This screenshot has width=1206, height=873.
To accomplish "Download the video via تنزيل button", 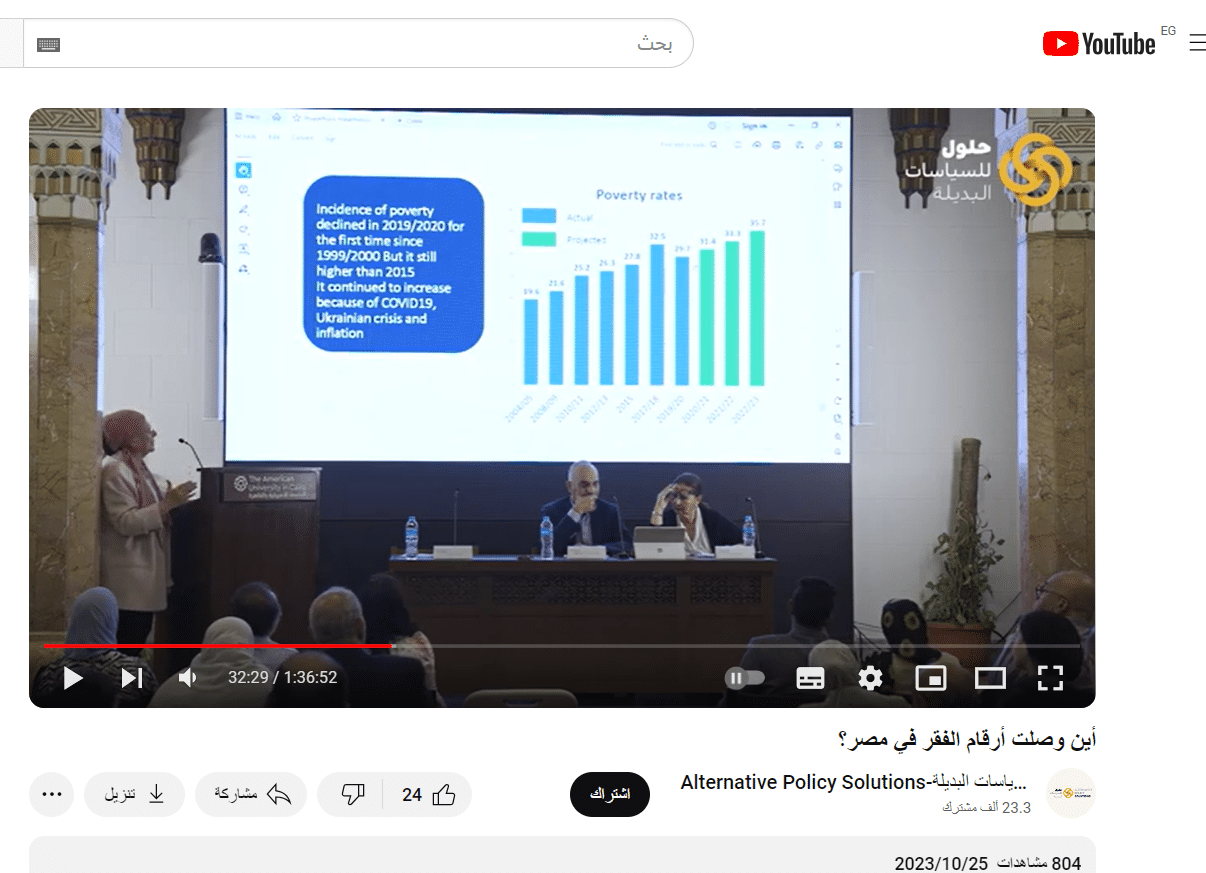I will (135, 795).
